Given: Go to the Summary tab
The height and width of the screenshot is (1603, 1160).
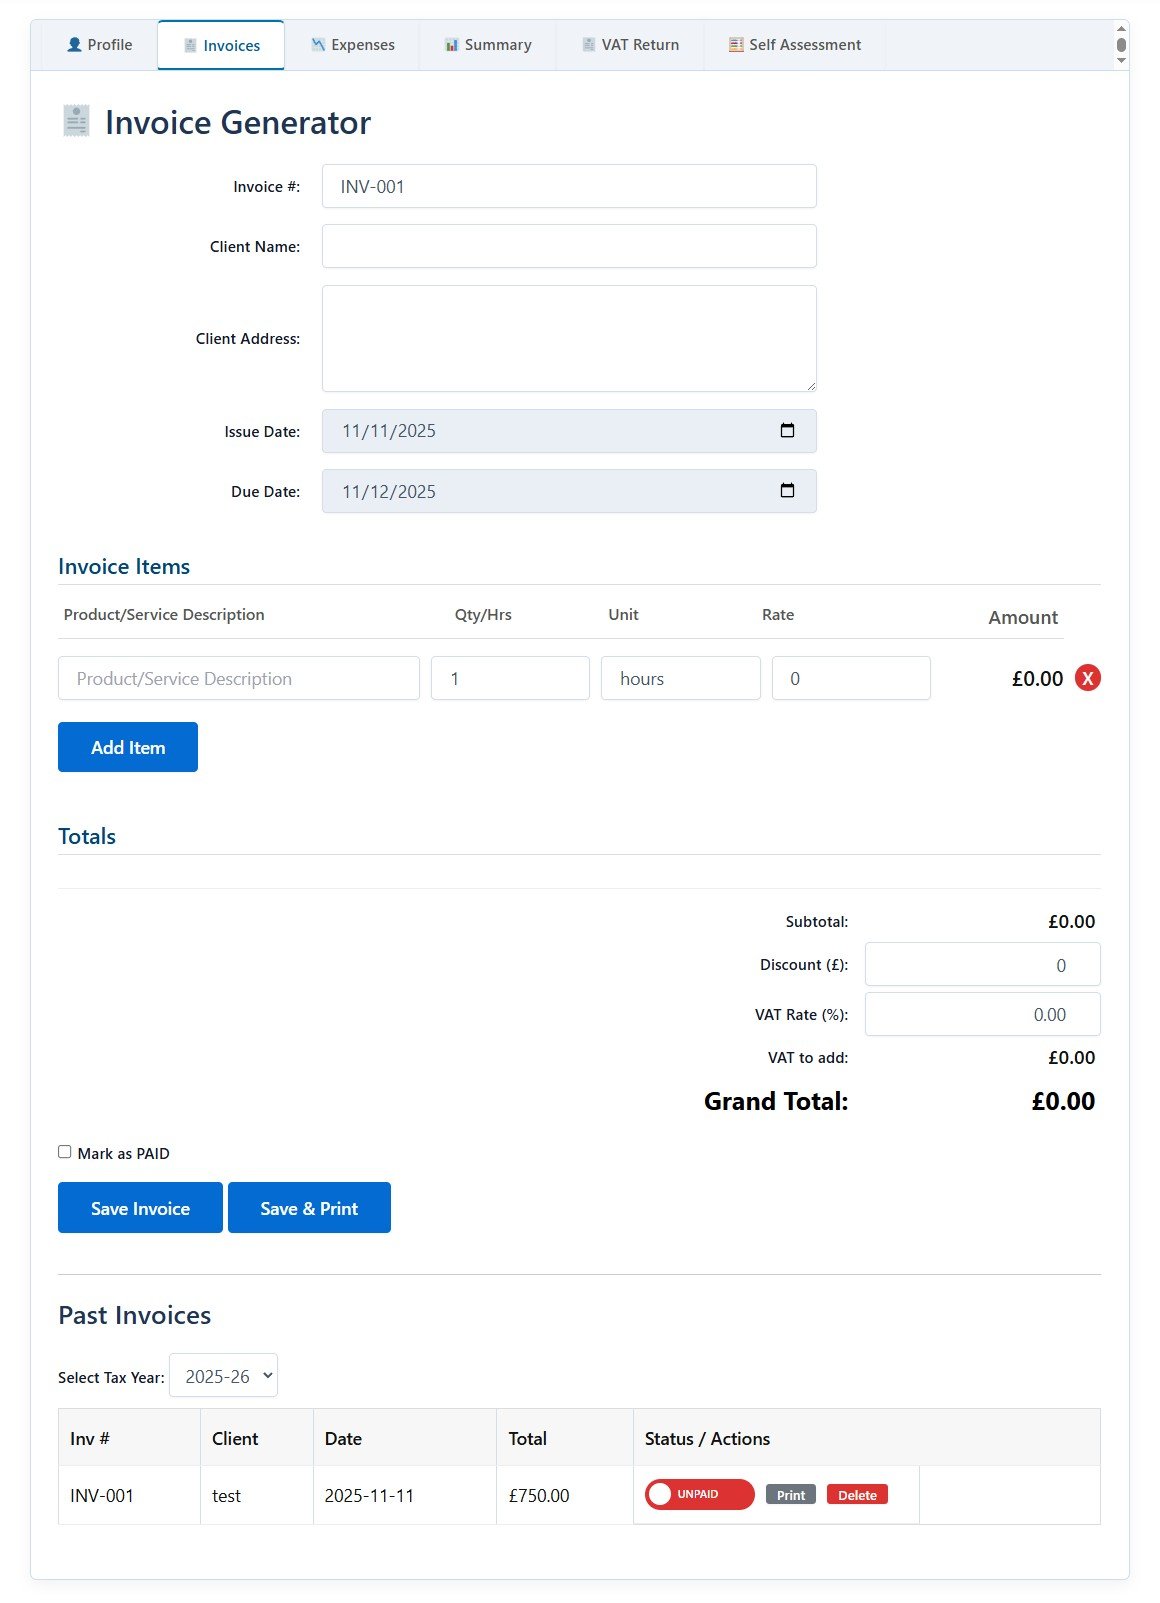Looking at the screenshot, I should [488, 45].
